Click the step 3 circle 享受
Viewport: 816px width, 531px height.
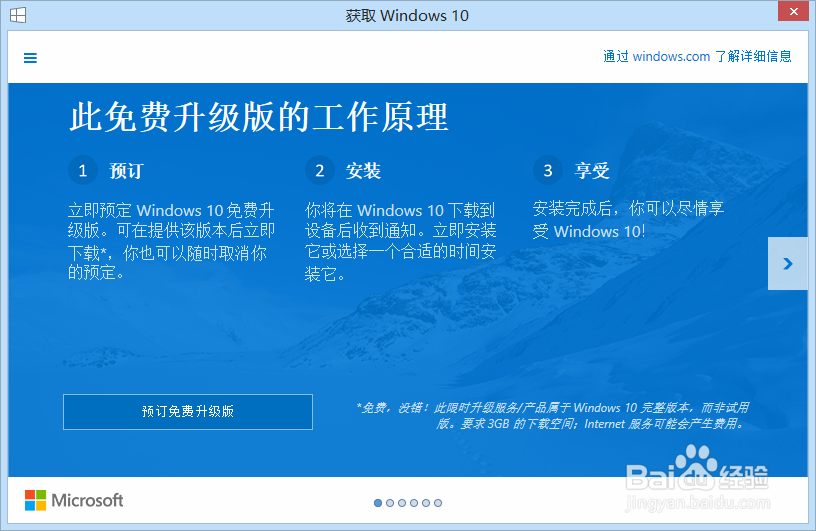(547, 170)
